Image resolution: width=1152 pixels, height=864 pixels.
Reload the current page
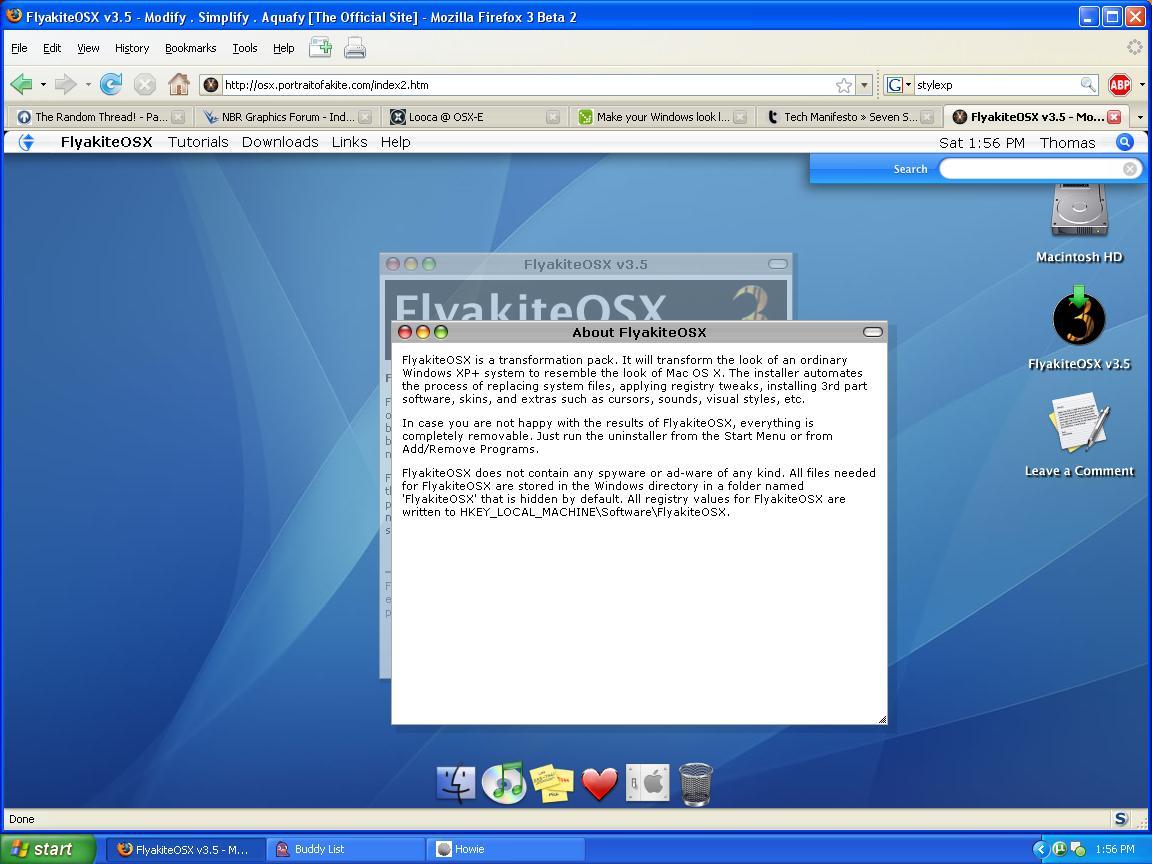(x=111, y=84)
